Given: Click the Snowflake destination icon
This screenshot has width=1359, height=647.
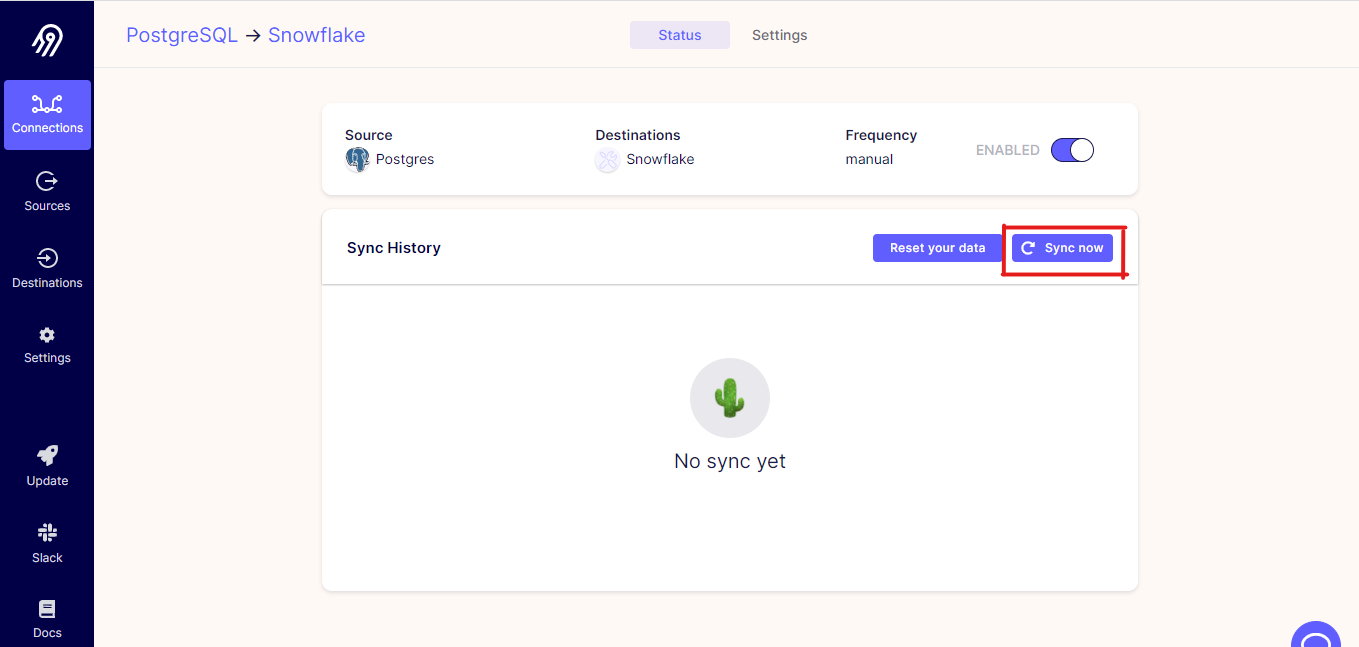Looking at the screenshot, I should (607, 160).
